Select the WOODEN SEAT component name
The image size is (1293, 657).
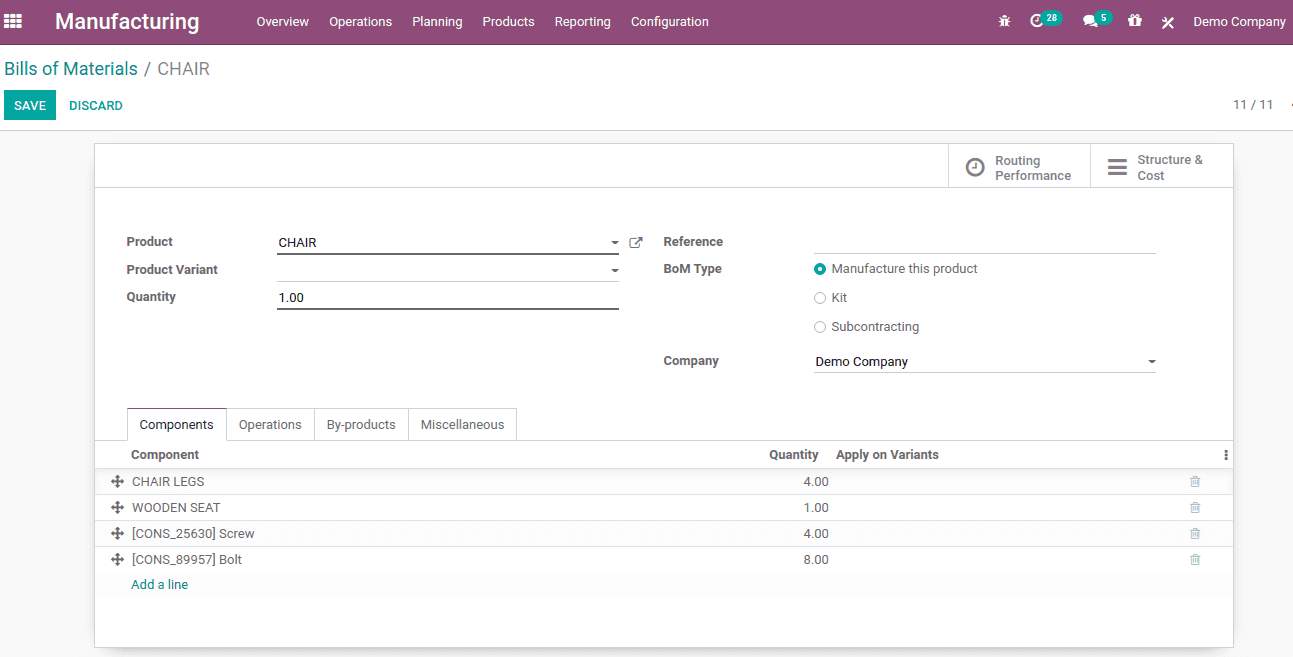coord(176,508)
